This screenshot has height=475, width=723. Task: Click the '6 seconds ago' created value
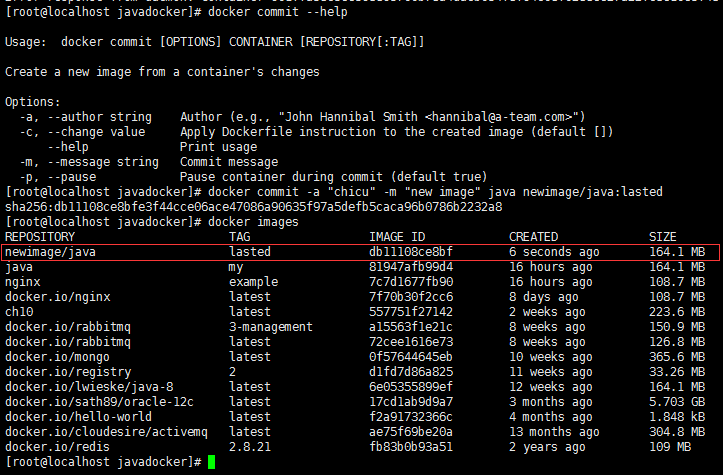(x=554, y=252)
